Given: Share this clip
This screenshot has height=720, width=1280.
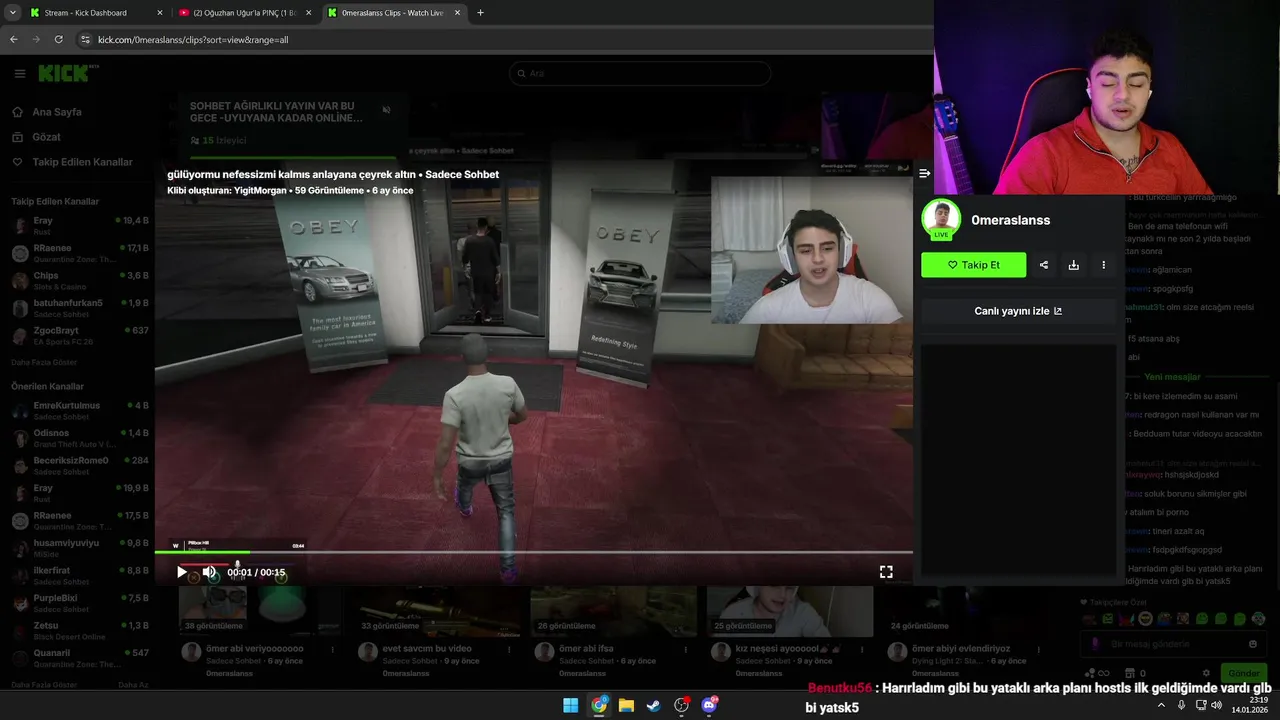Looking at the screenshot, I should tap(1044, 265).
